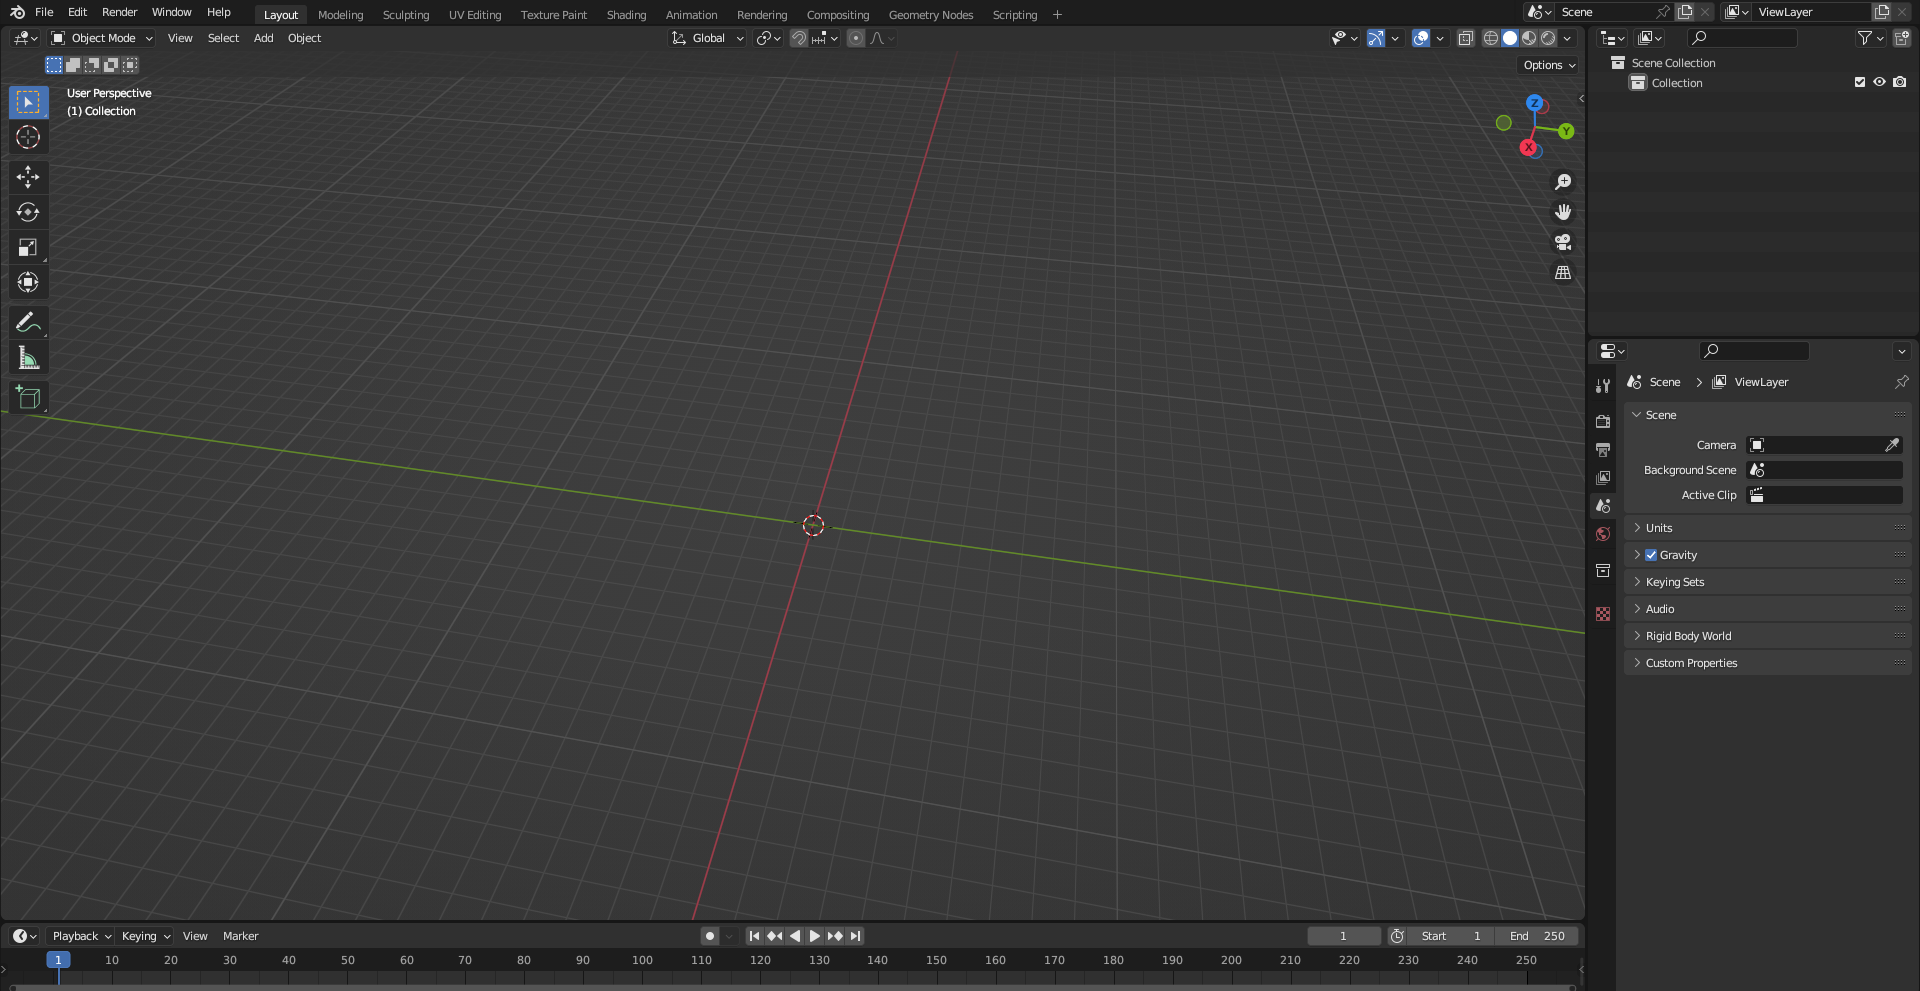Click the Start frame field
The image size is (1920, 991).
click(1453, 936)
